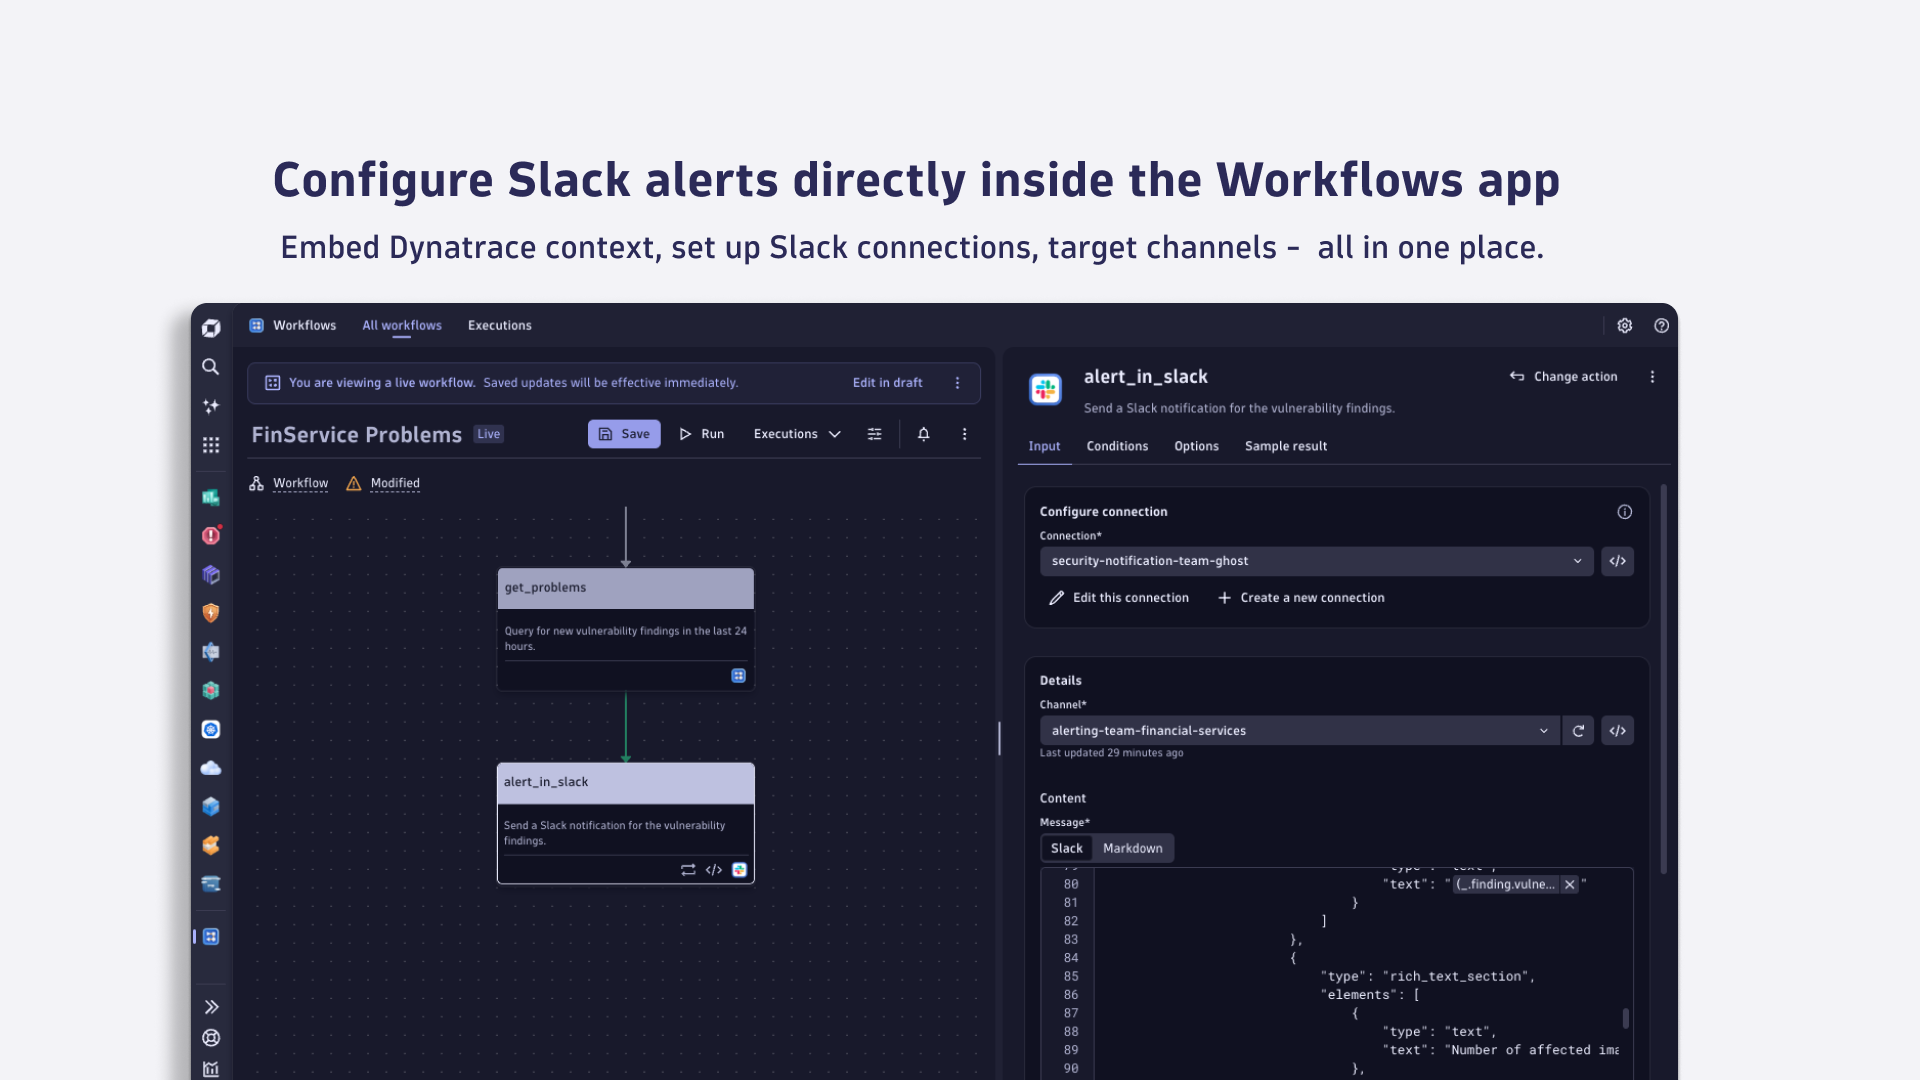Click the workflow settings sliders icon

click(875, 434)
